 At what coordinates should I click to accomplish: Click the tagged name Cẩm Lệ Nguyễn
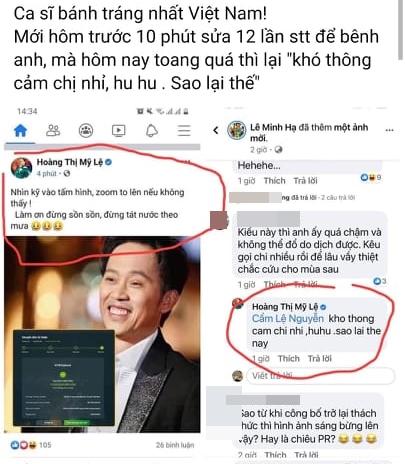pos(288,318)
